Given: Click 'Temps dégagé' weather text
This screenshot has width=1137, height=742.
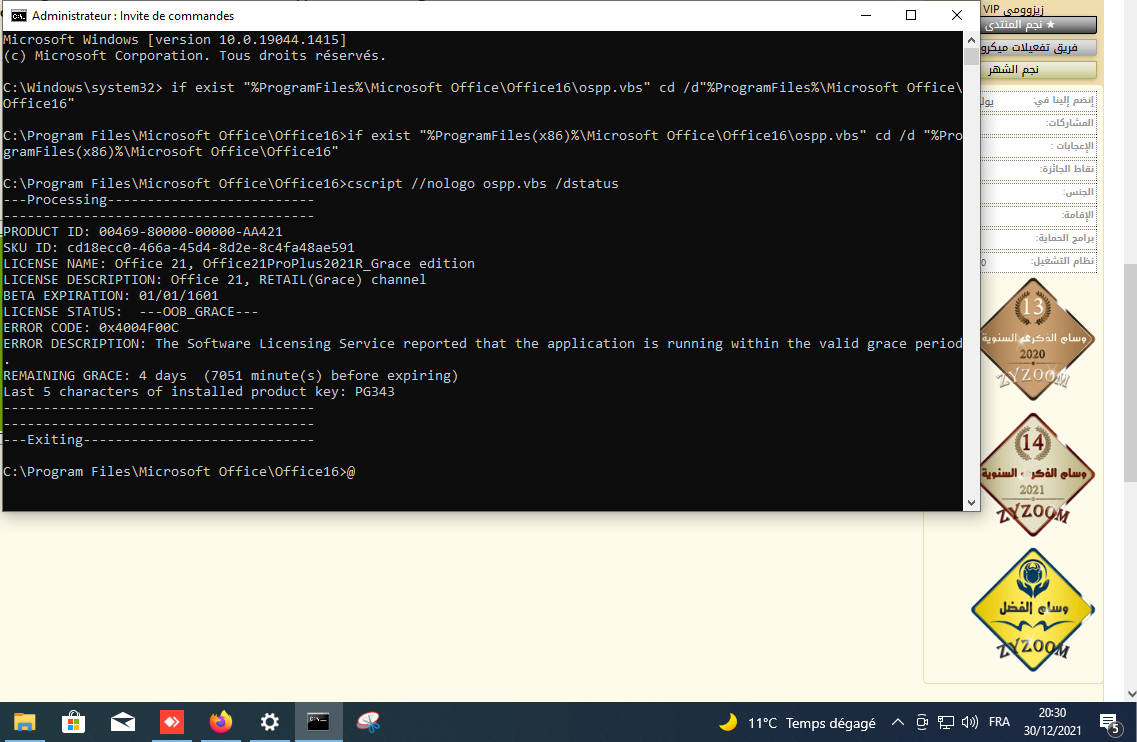Looking at the screenshot, I should [831, 723].
